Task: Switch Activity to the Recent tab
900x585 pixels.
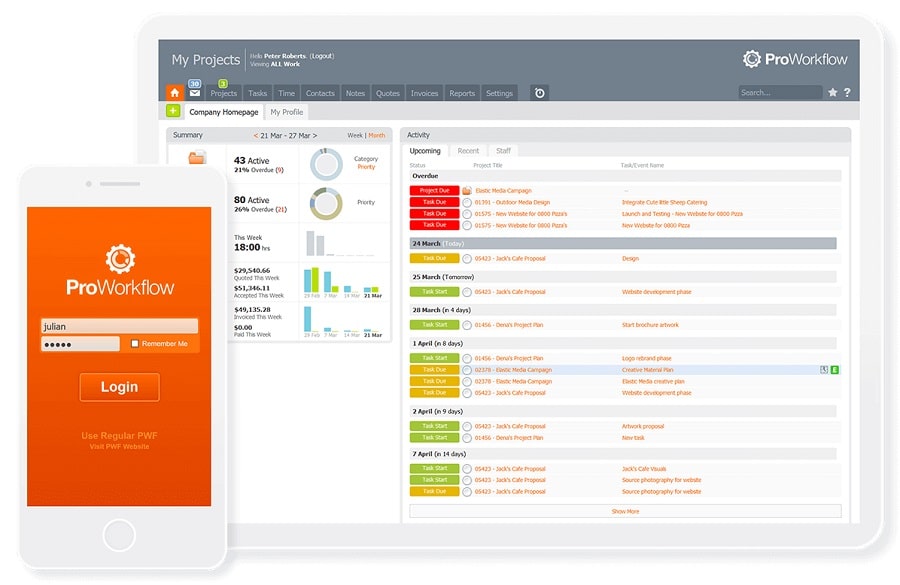Action: click(x=468, y=151)
